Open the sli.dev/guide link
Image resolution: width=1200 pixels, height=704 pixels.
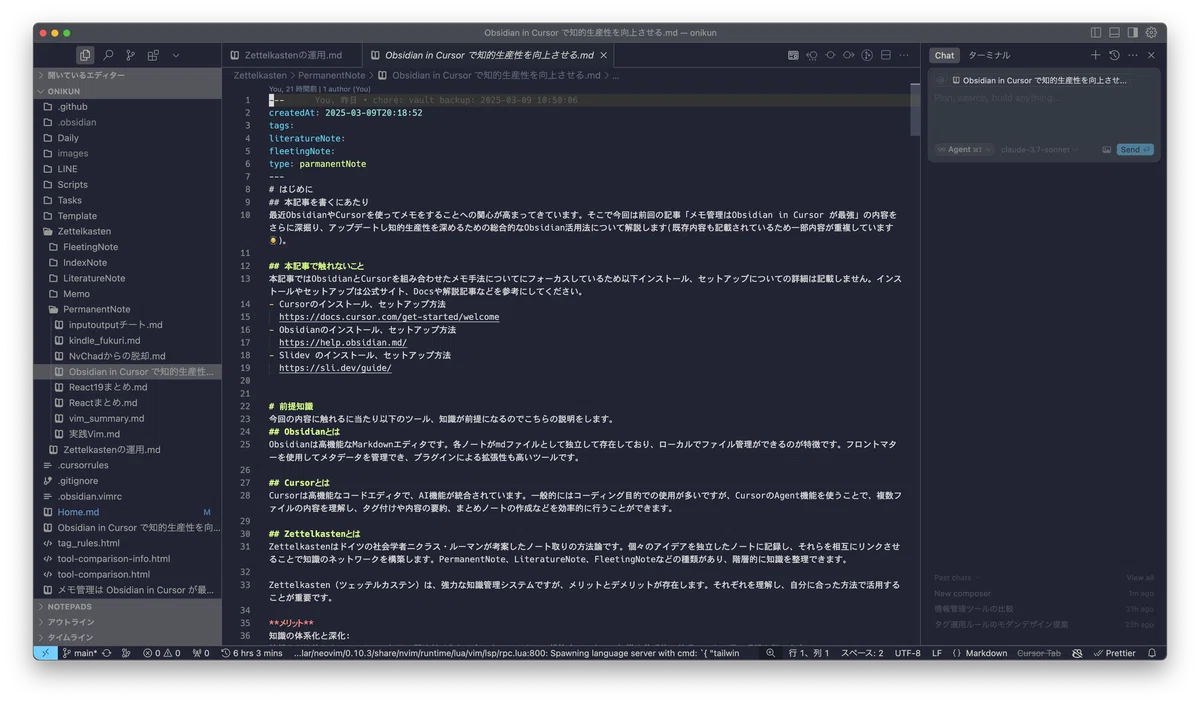point(335,368)
